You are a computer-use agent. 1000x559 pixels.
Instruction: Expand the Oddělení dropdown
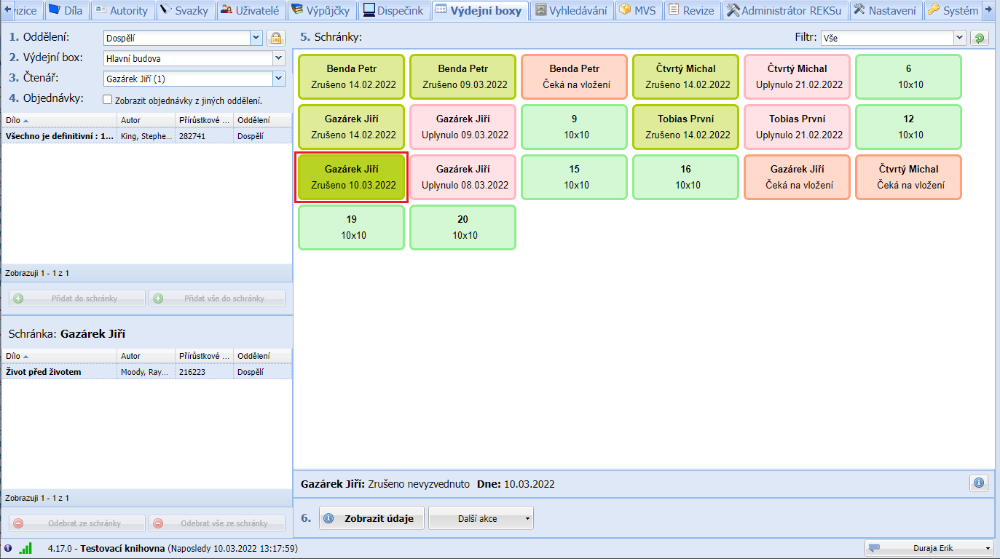[256, 38]
